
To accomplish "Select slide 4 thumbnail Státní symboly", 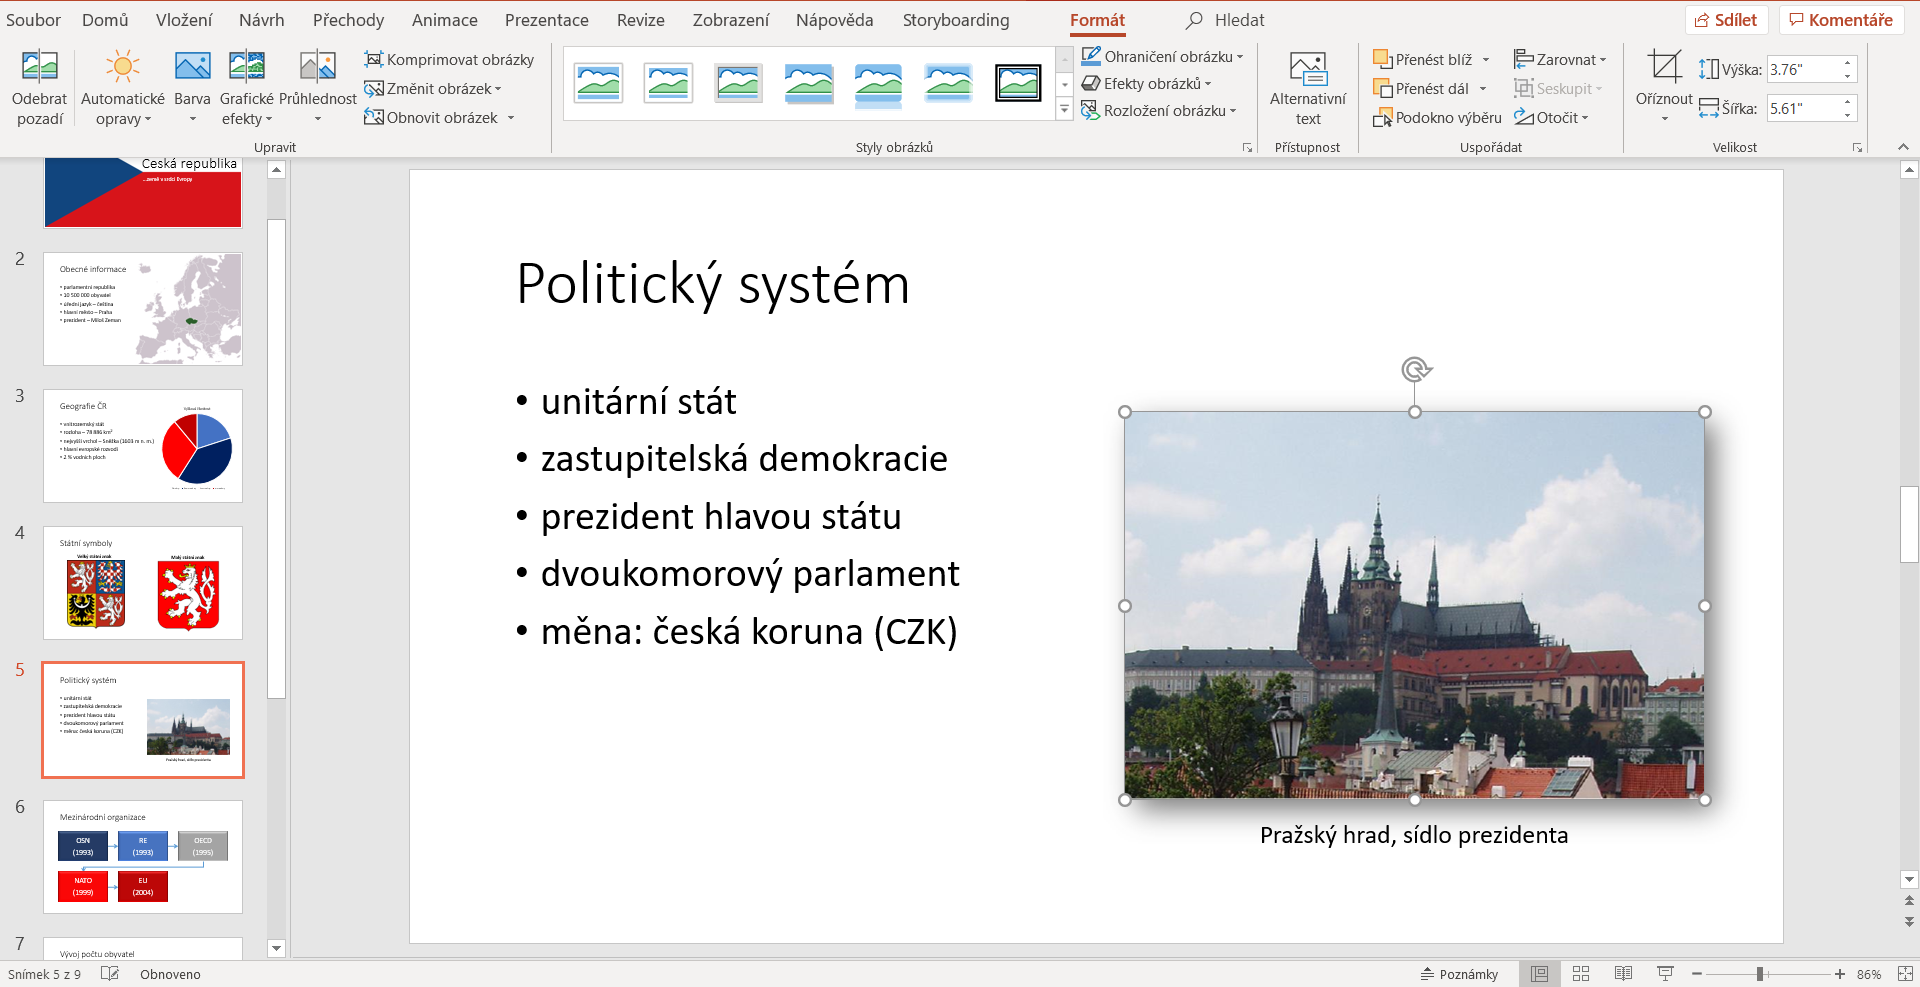I will [x=143, y=583].
